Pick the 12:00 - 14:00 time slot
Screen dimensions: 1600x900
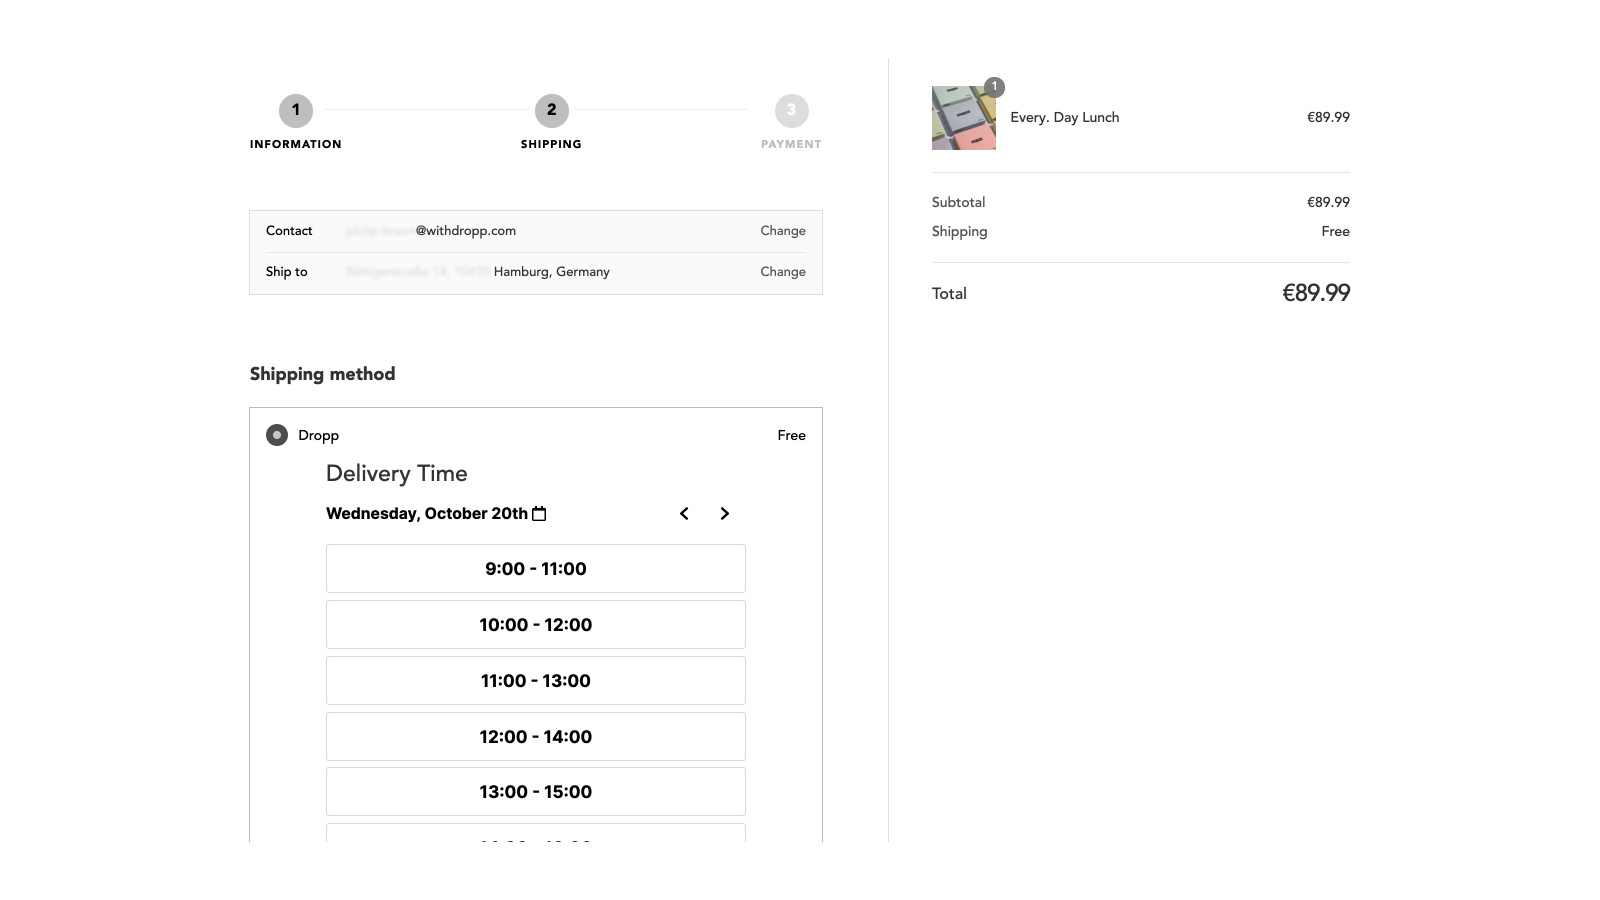coord(535,737)
